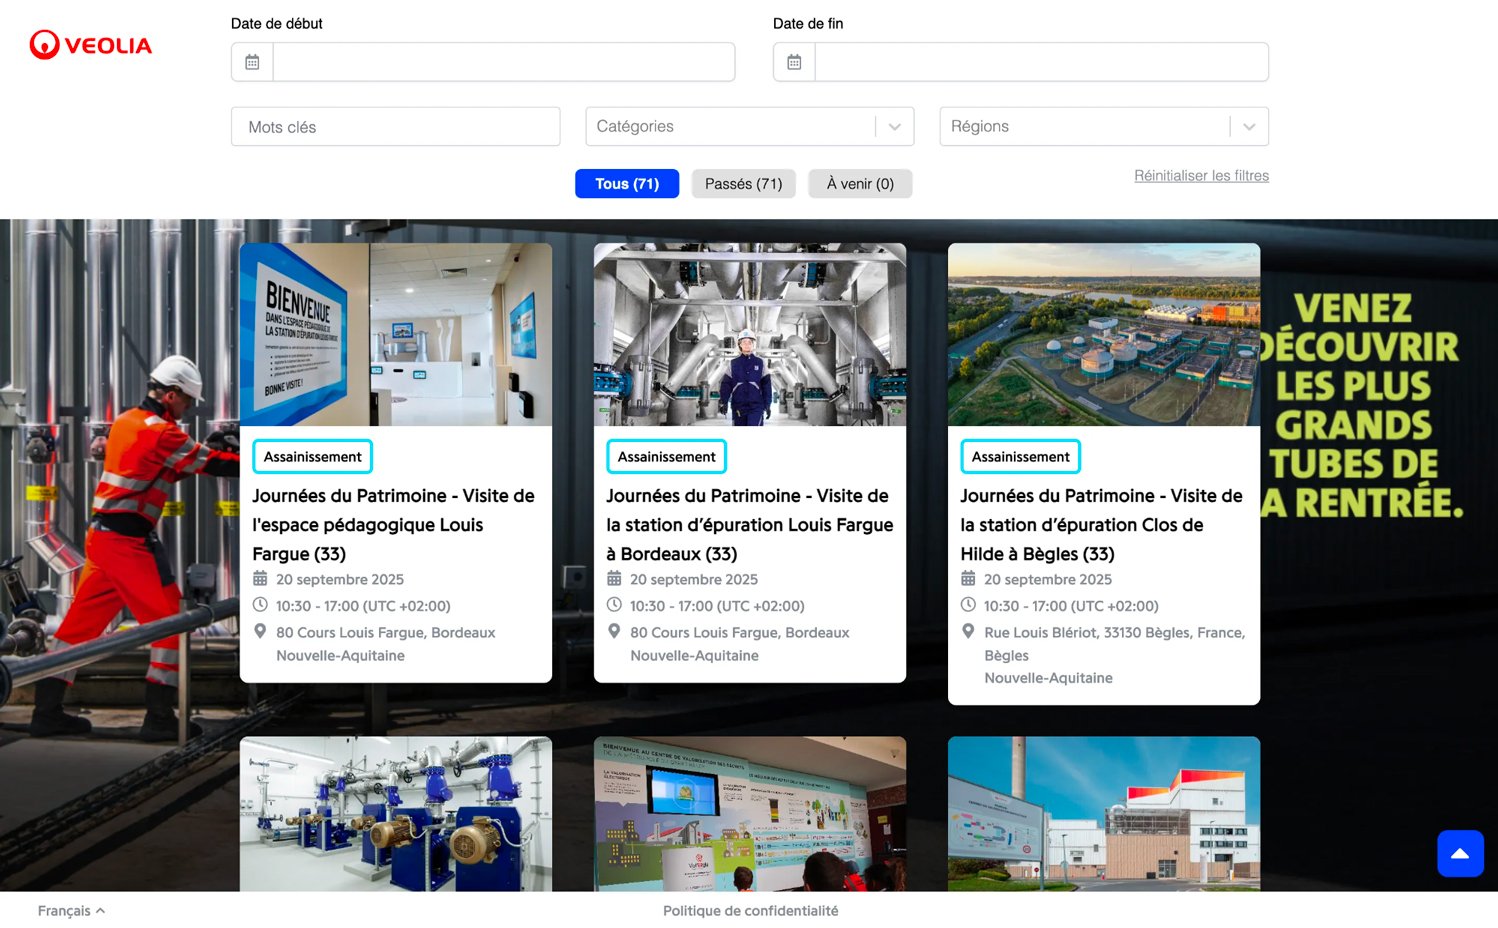This screenshot has height=928, width=1498.
Task: Open the Clos de Hilde aerial photo thumbnail
Action: 1103,334
